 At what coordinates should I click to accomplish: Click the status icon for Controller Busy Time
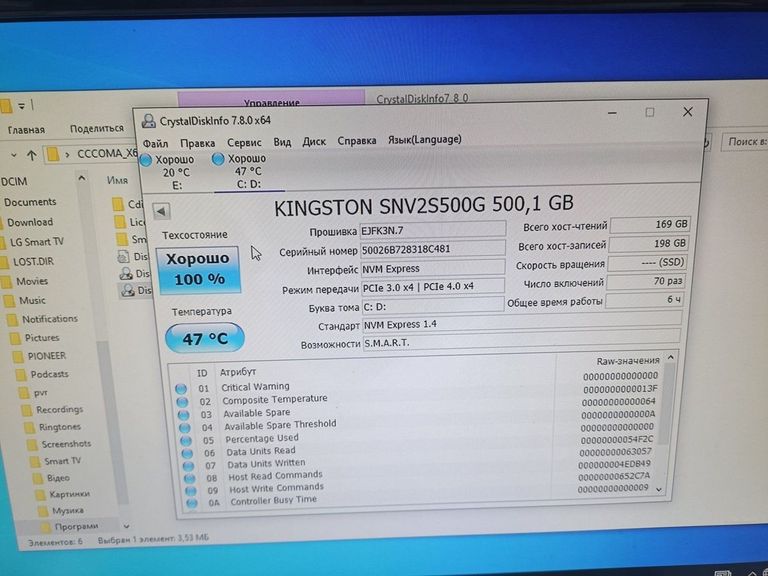[x=192, y=502]
